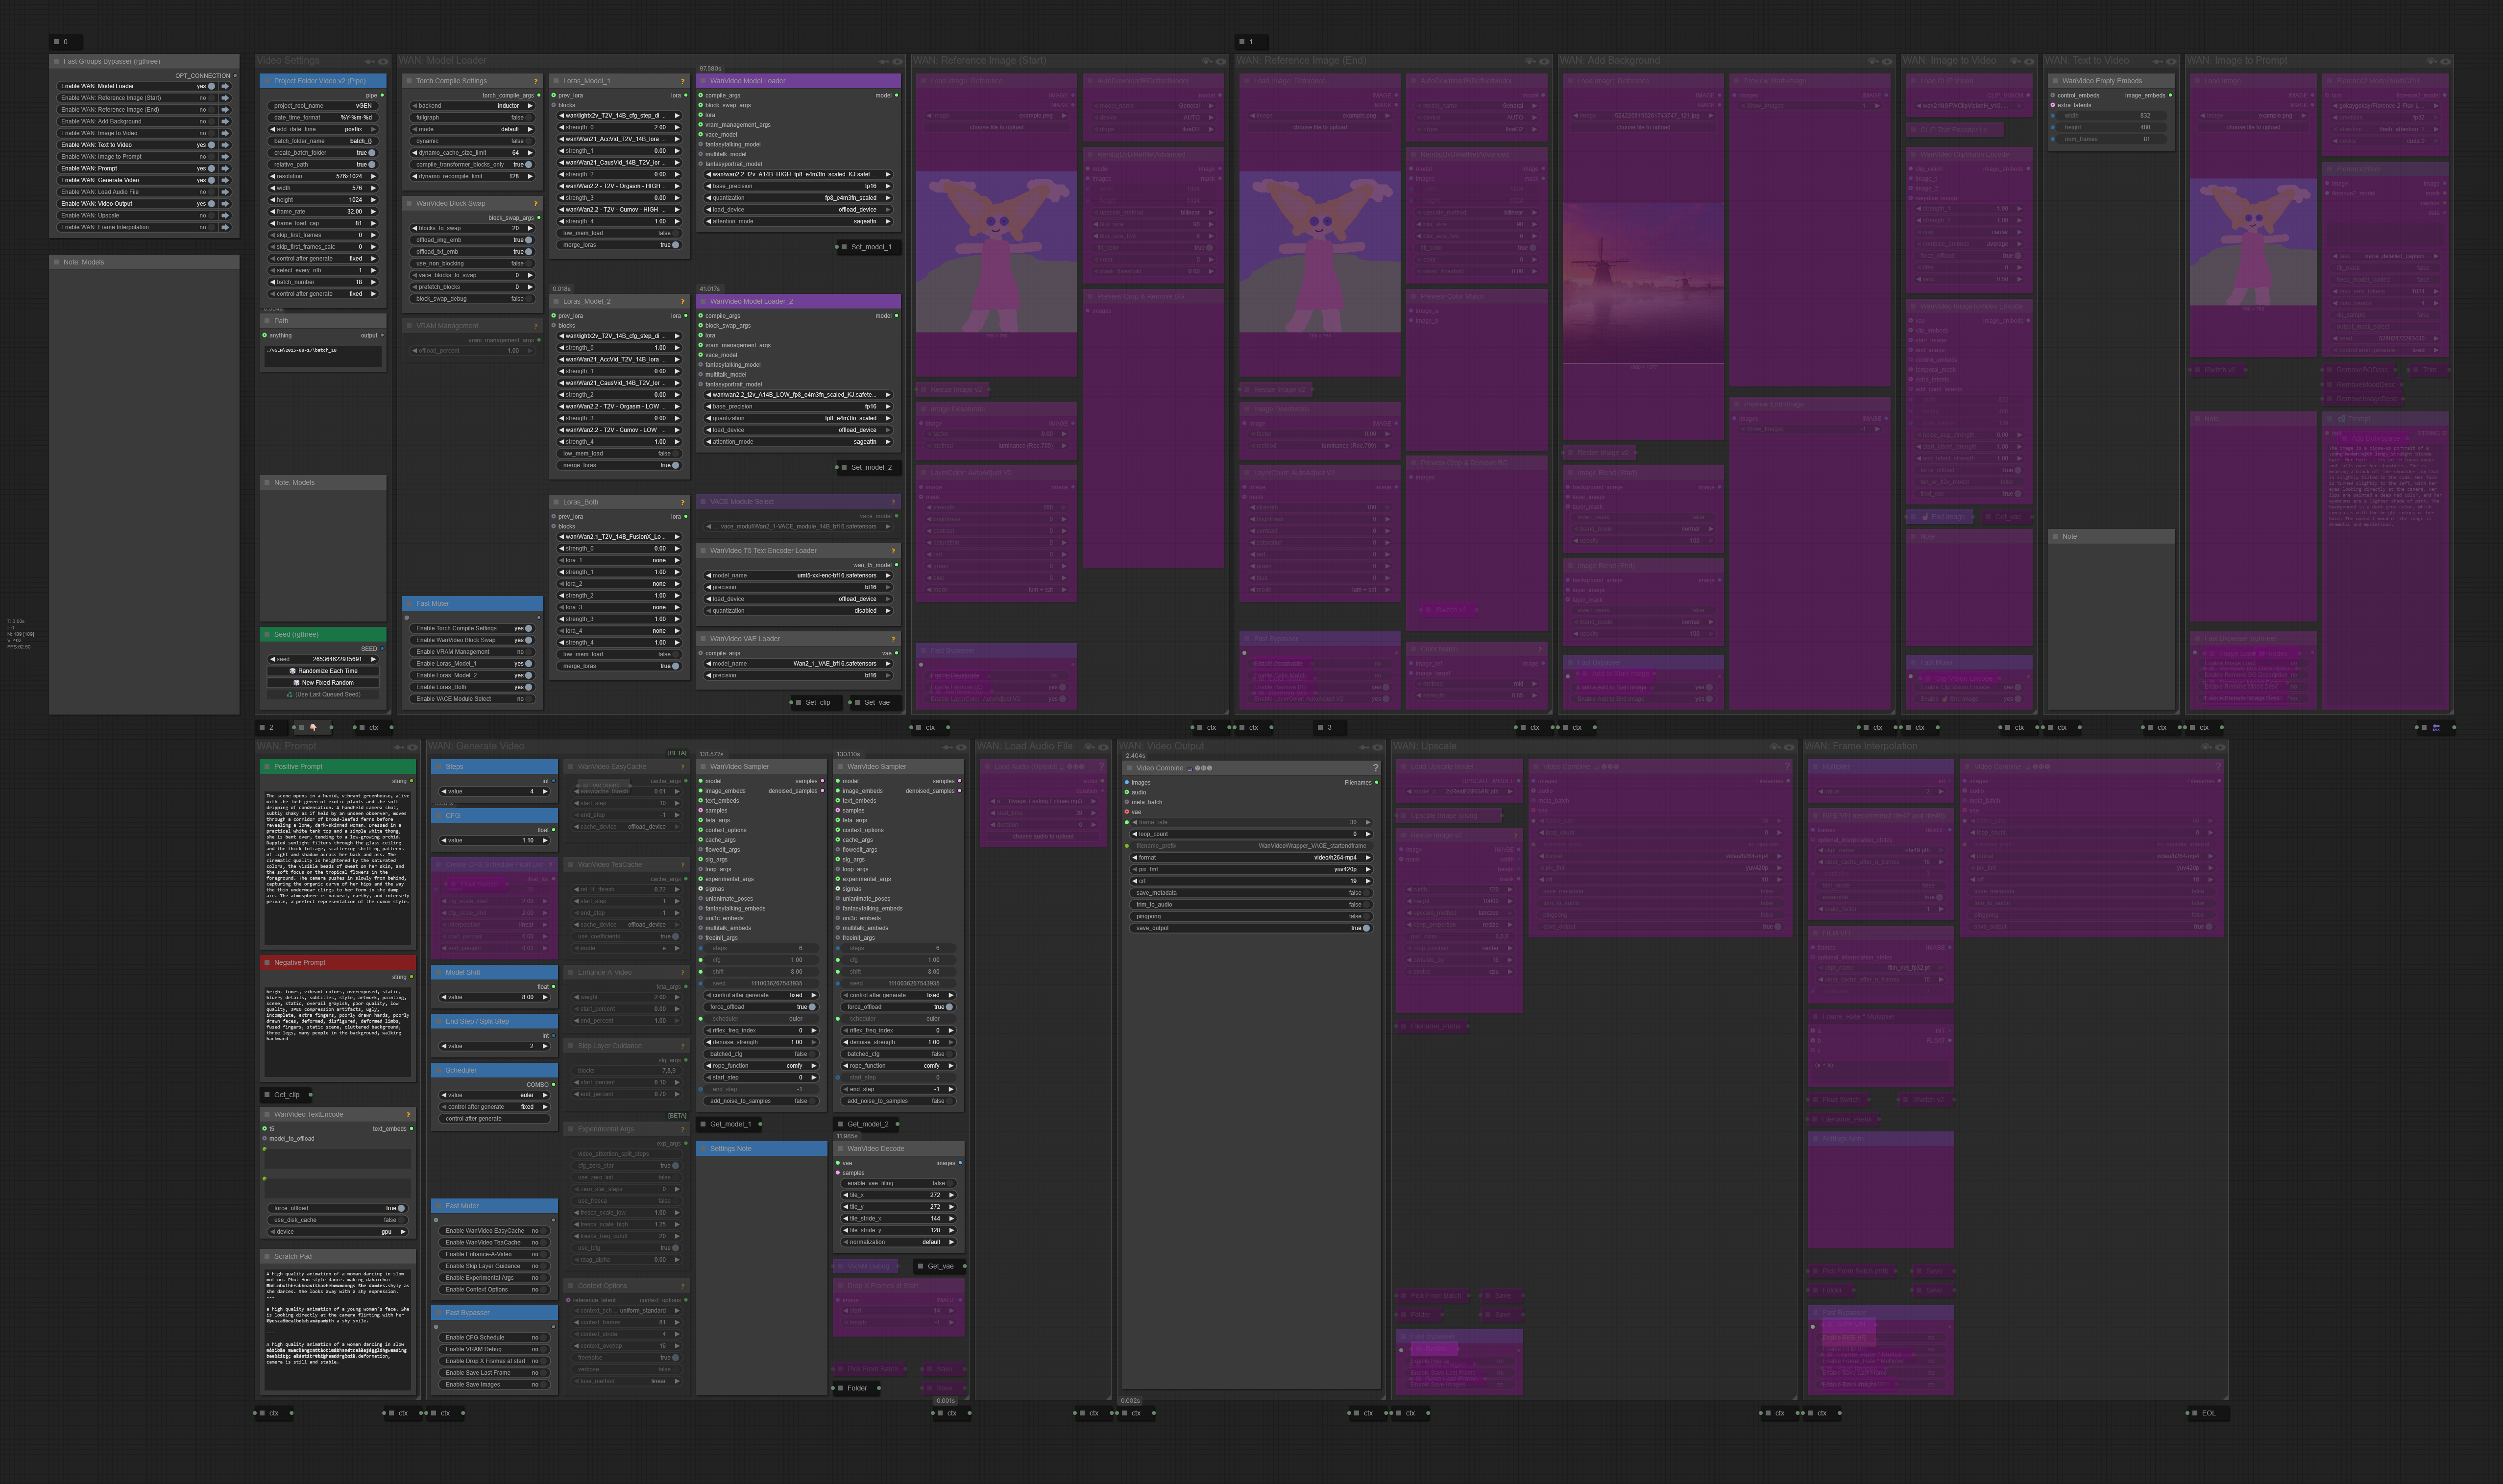Toggle Enable Save Last Frame in Generate Video Bypasser
Viewport: 2503px width, 1484px height.
pos(543,1373)
